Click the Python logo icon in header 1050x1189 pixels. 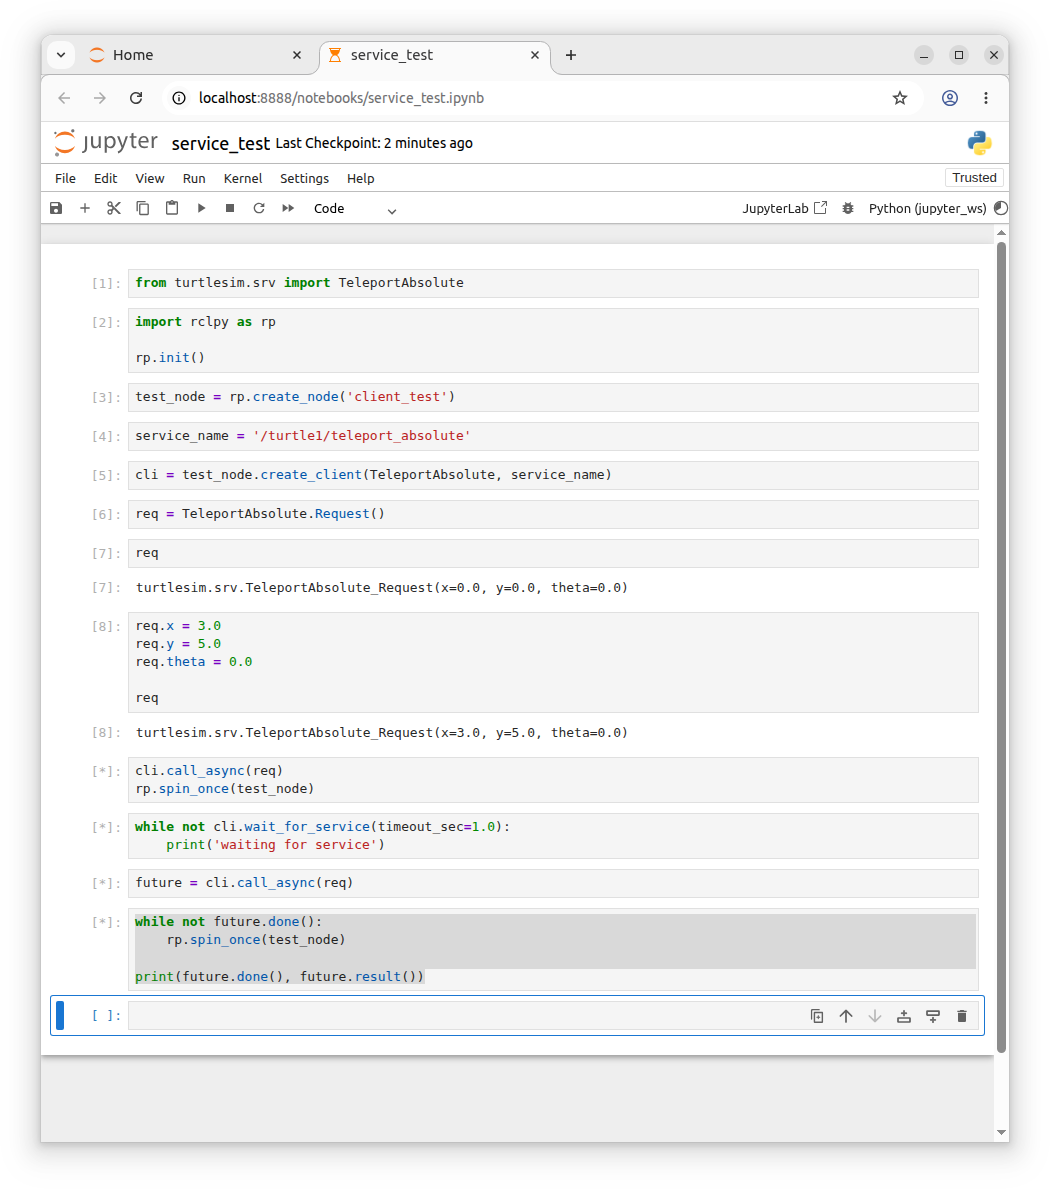click(979, 143)
